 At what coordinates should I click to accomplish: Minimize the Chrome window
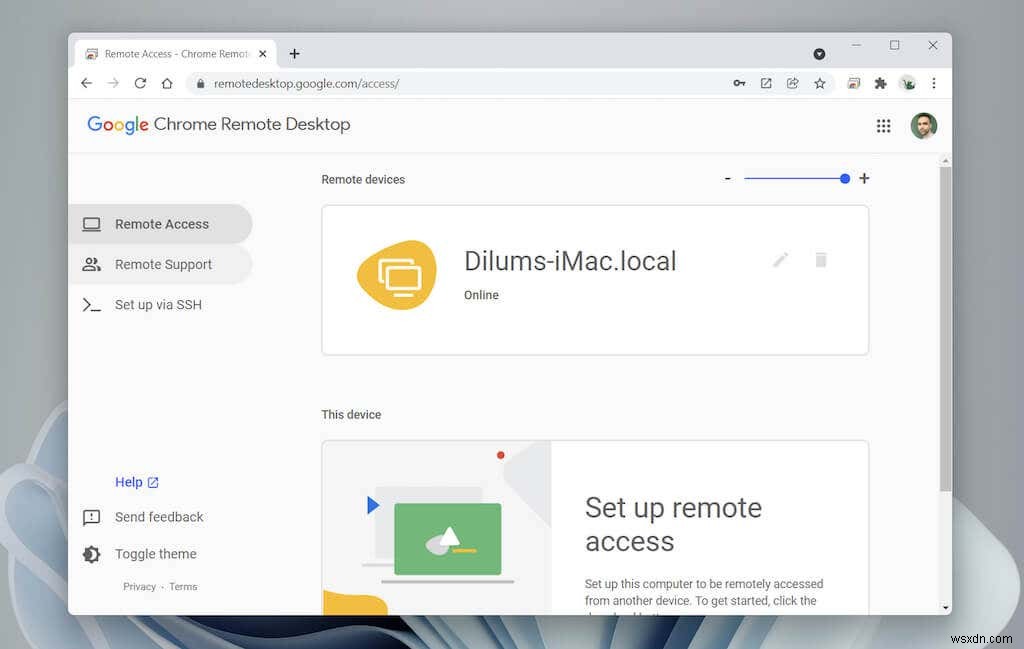coord(856,45)
